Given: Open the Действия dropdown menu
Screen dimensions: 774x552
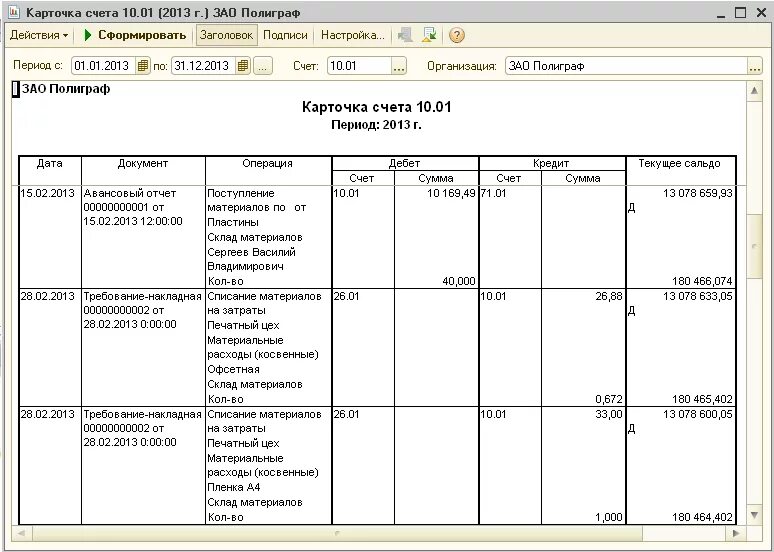Looking at the screenshot, I should point(39,35).
